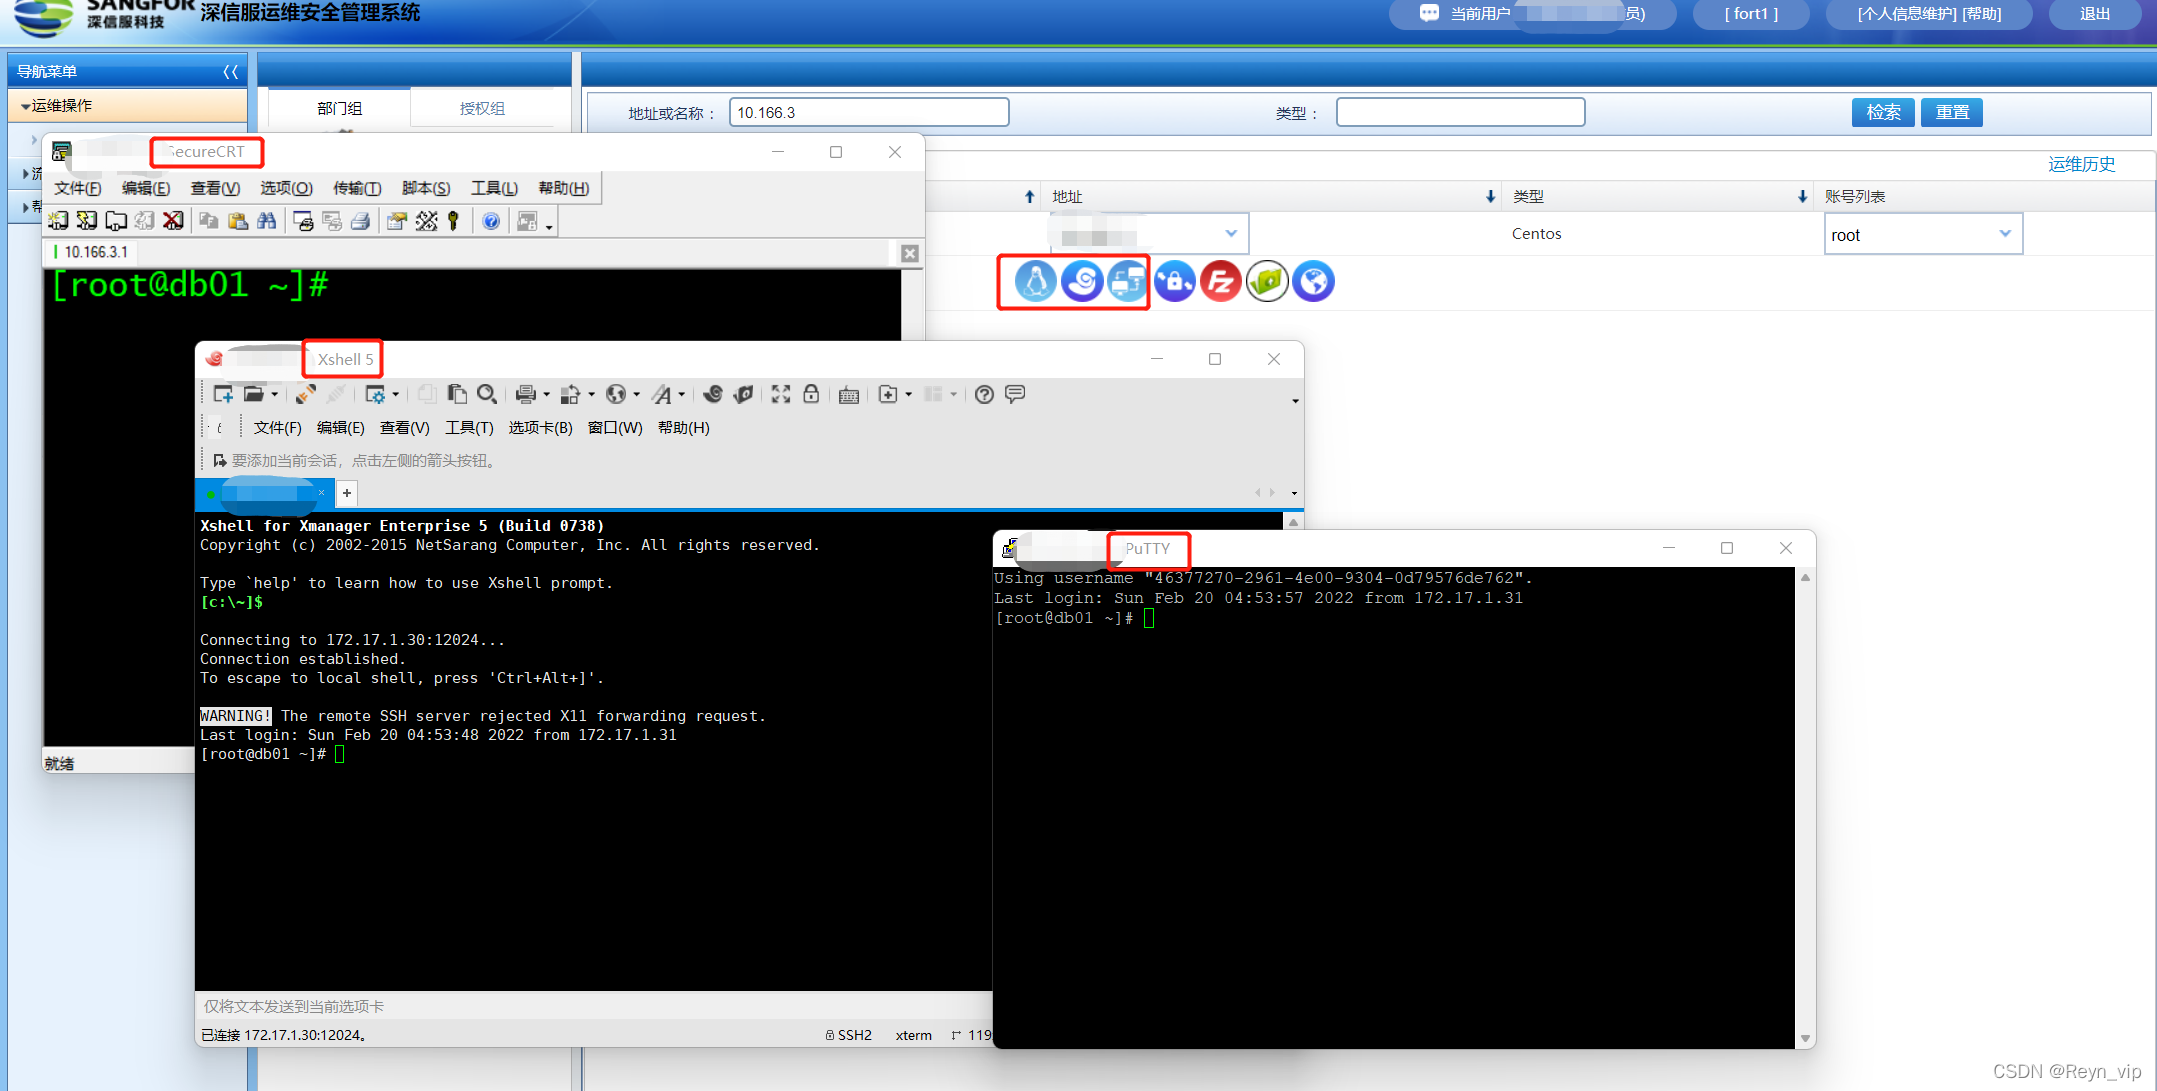Add a new Xshell session tab
This screenshot has height=1091, width=2157.
click(x=347, y=493)
